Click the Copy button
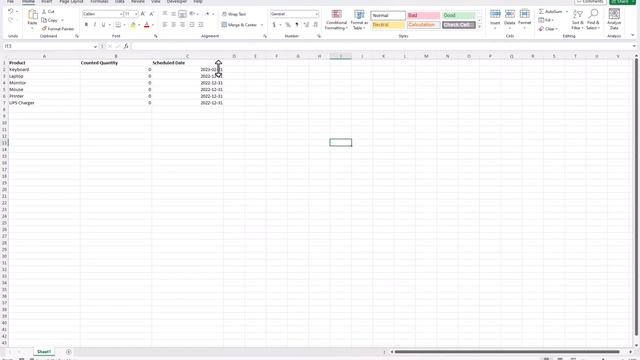Viewport: 640px width, 360px height. 50,20
